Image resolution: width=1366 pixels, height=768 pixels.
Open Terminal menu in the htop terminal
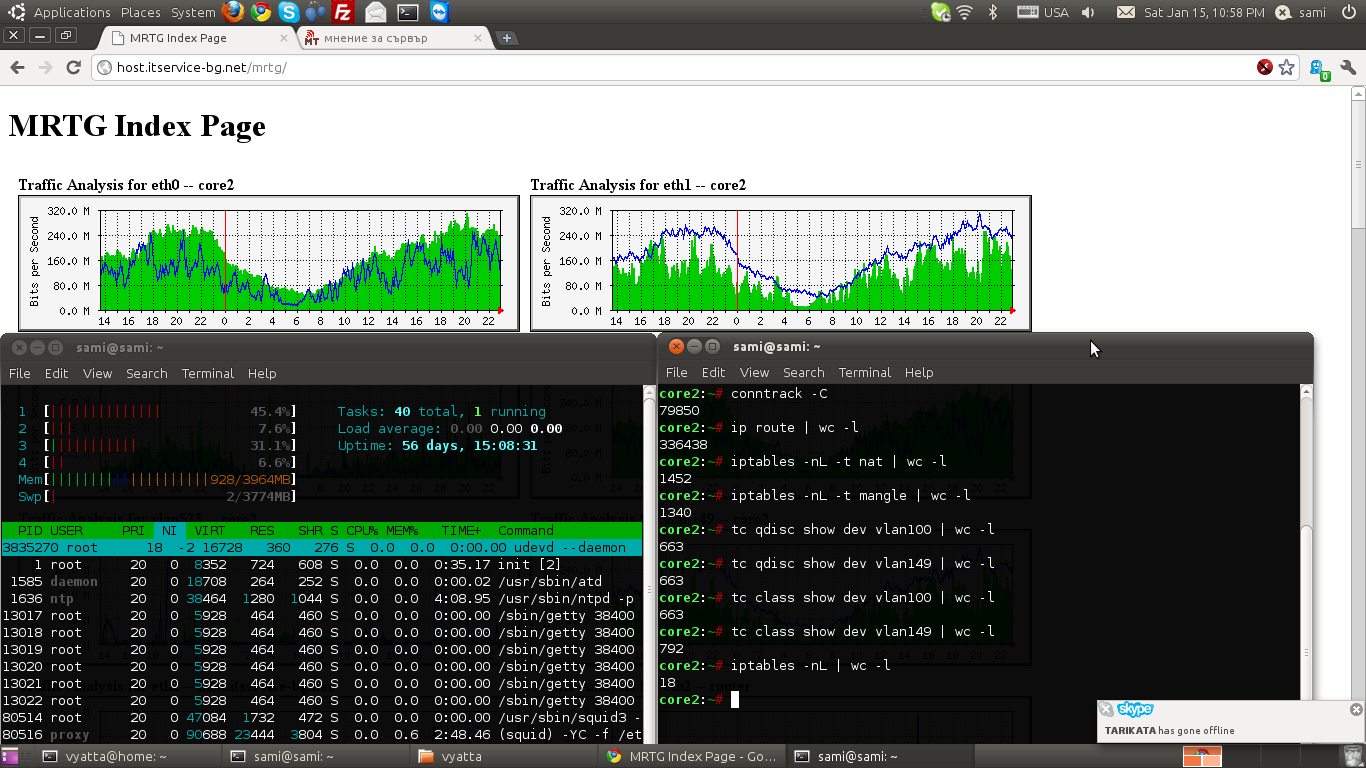point(208,373)
